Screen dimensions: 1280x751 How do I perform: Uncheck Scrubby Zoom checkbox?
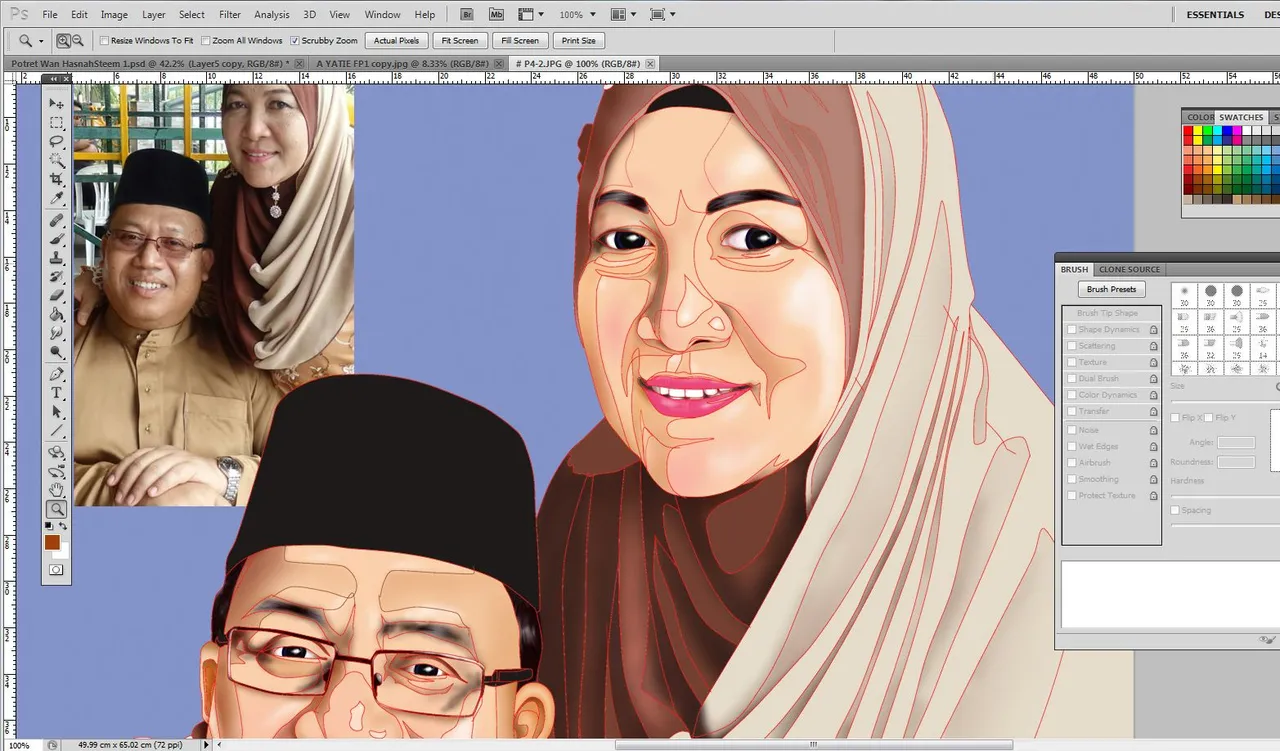(x=295, y=41)
